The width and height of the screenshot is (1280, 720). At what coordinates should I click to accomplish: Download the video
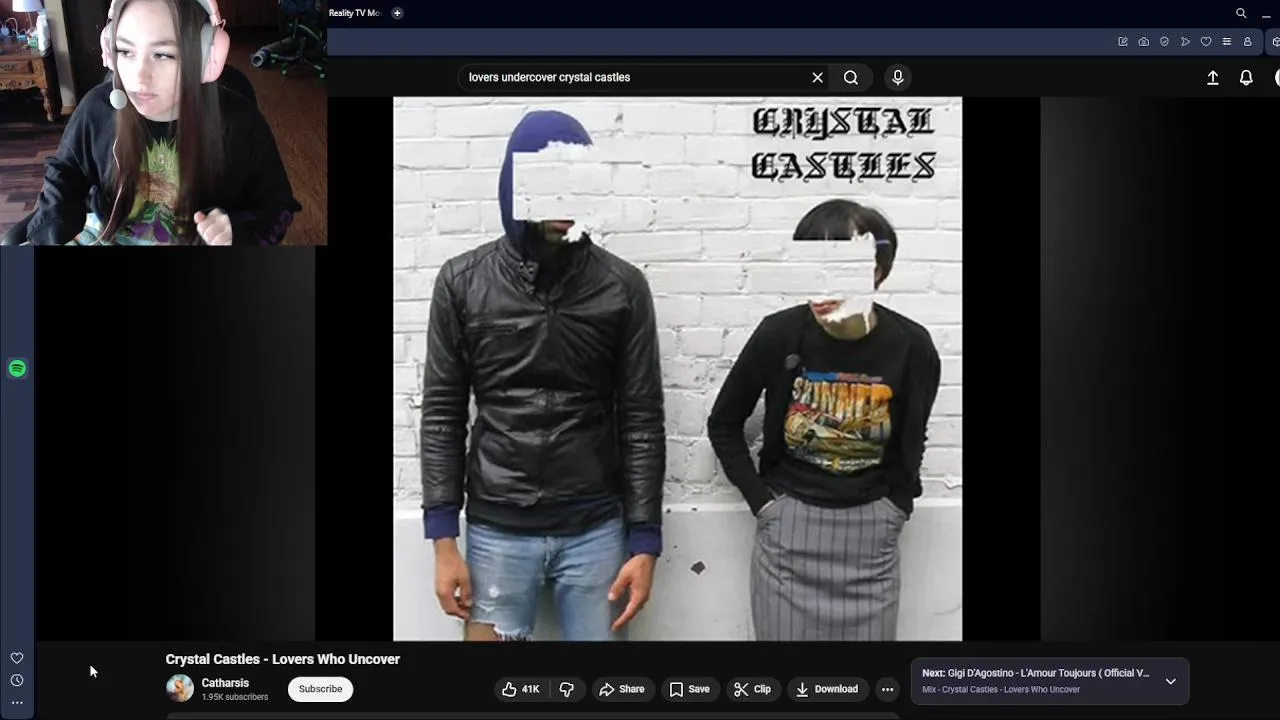point(826,689)
